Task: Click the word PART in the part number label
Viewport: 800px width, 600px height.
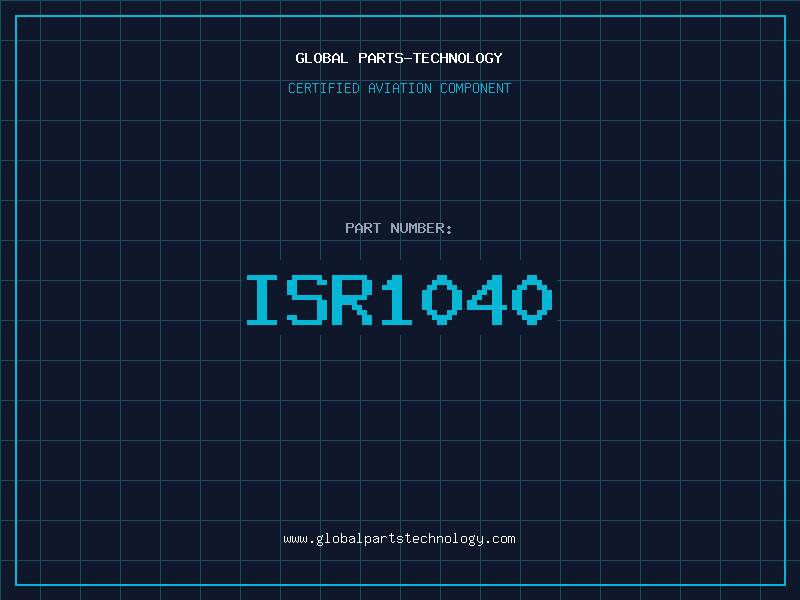Action: coord(363,228)
